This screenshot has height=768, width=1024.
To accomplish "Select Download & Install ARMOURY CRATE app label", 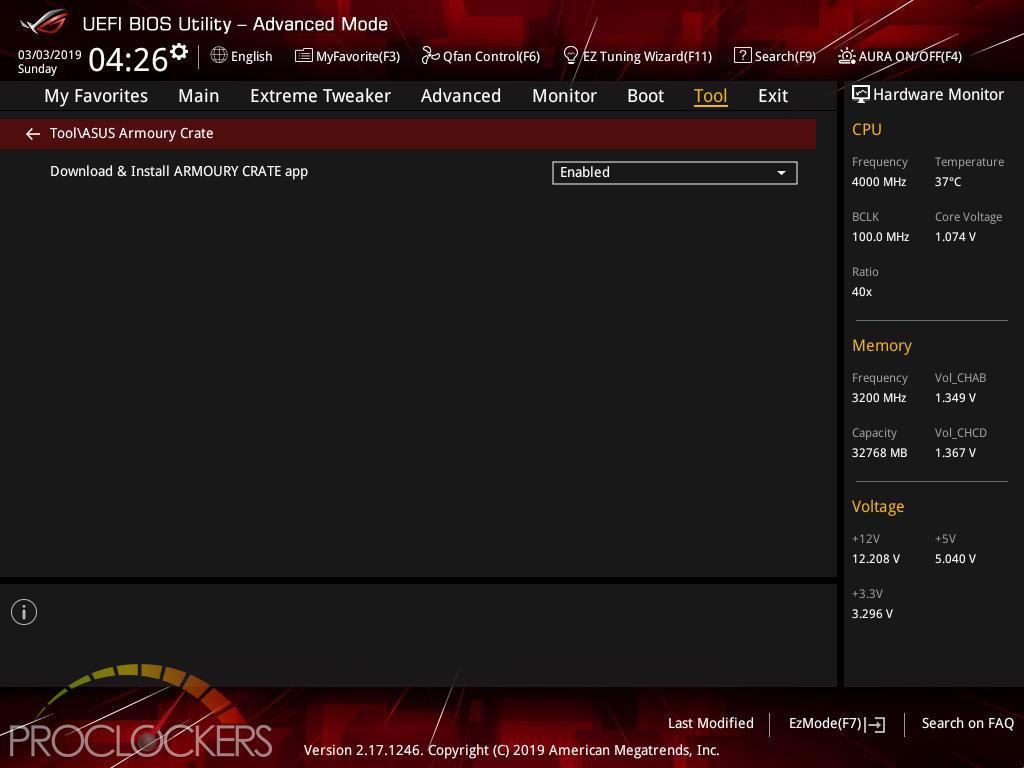I will [179, 171].
